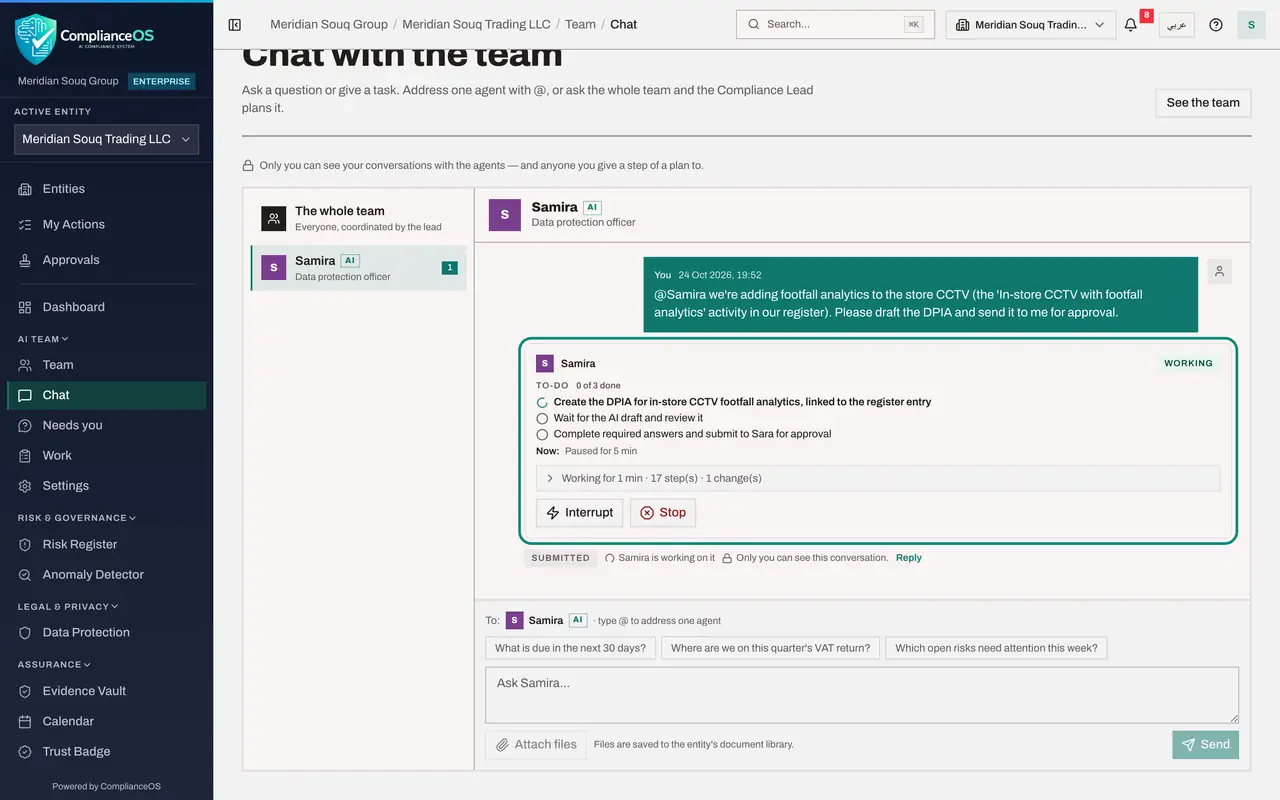Click the Reply link

pyautogui.click(x=909, y=558)
